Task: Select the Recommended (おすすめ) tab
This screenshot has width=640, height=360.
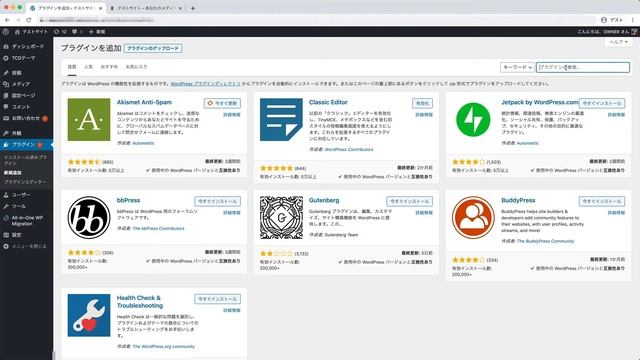Action: pos(109,67)
